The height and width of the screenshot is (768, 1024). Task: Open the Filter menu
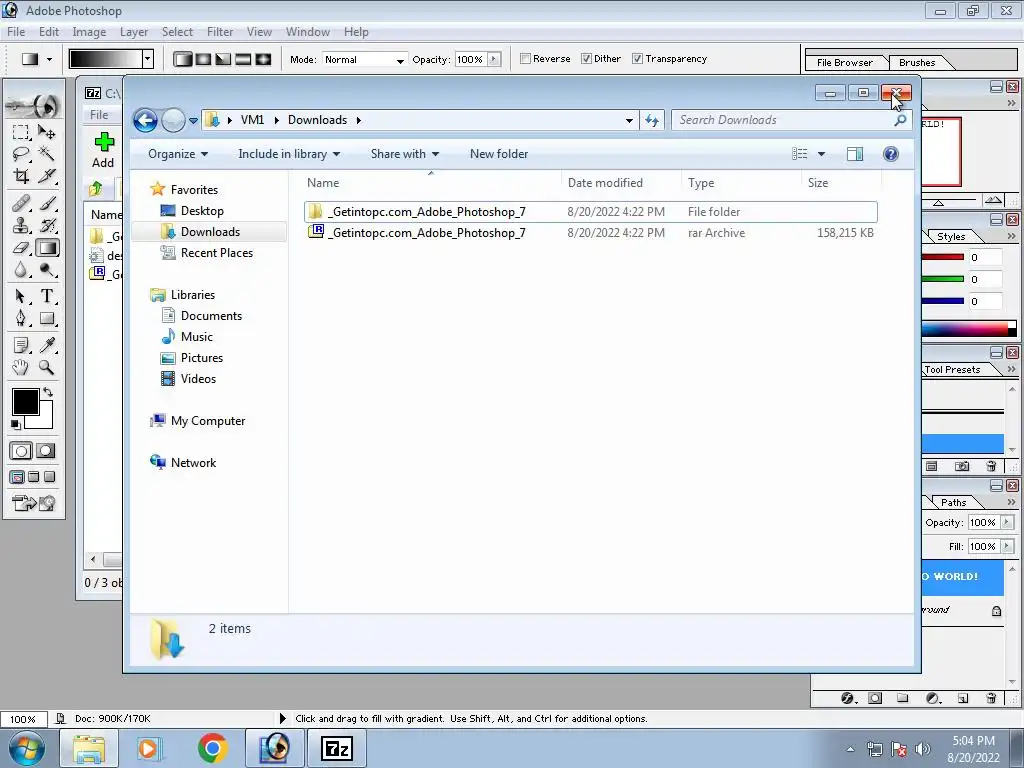[x=219, y=32]
